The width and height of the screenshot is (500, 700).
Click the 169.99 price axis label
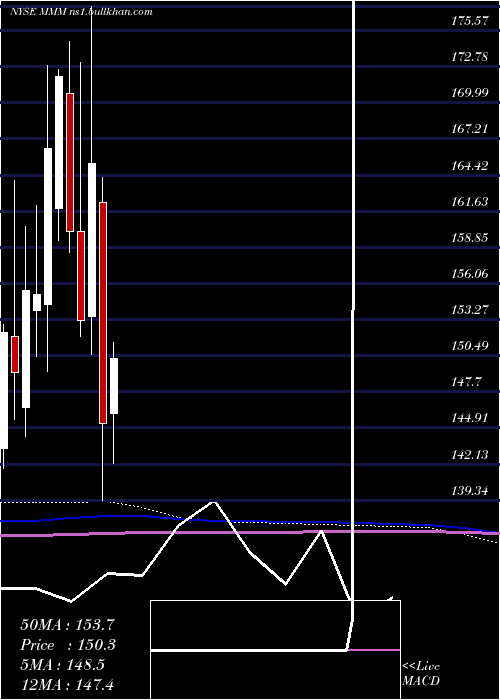pos(469,93)
